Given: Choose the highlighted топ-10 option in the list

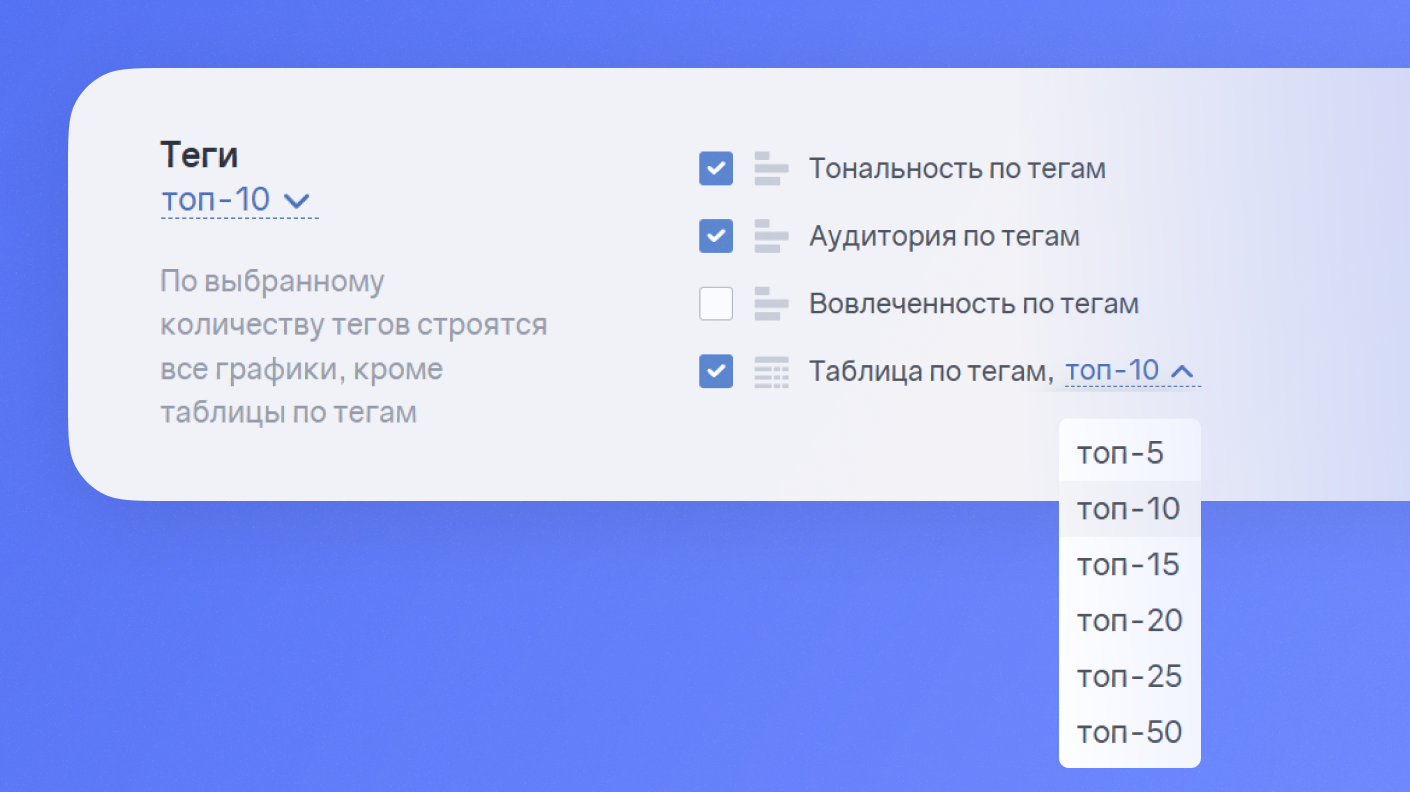Looking at the screenshot, I should pyautogui.click(x=1129, y=509).
